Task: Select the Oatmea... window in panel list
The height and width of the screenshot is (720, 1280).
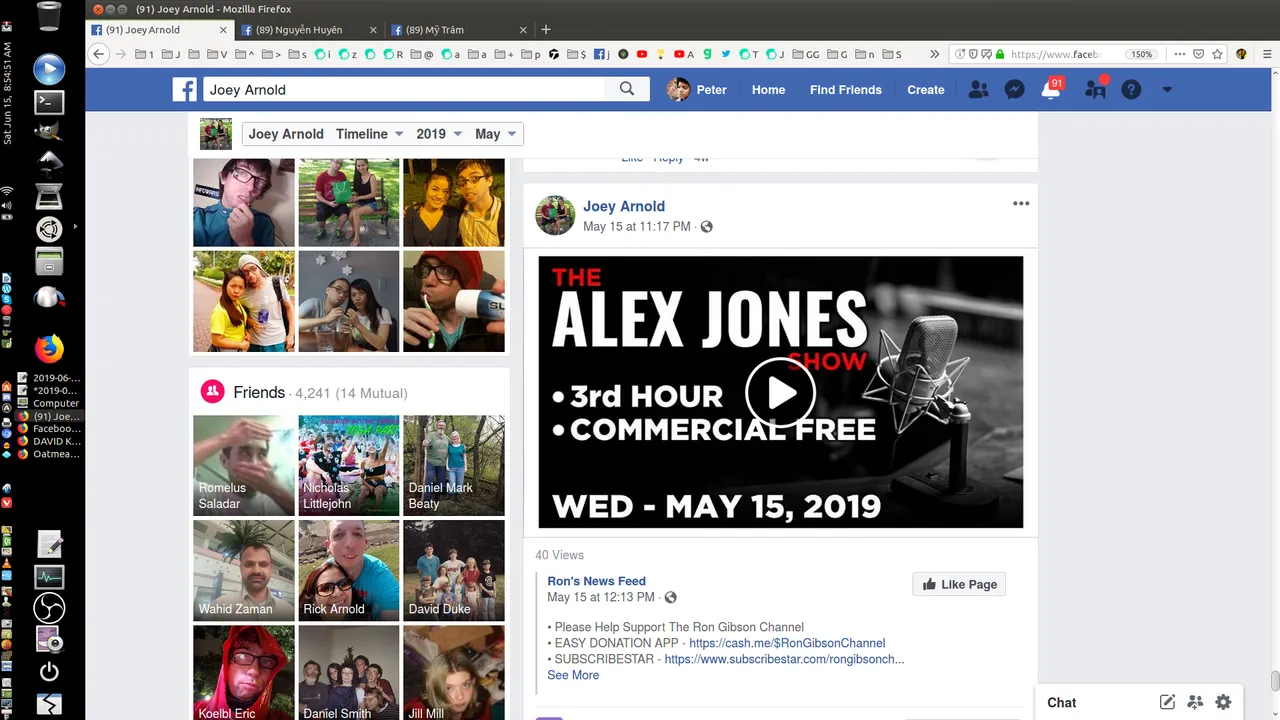Action: tap(49, 454)
